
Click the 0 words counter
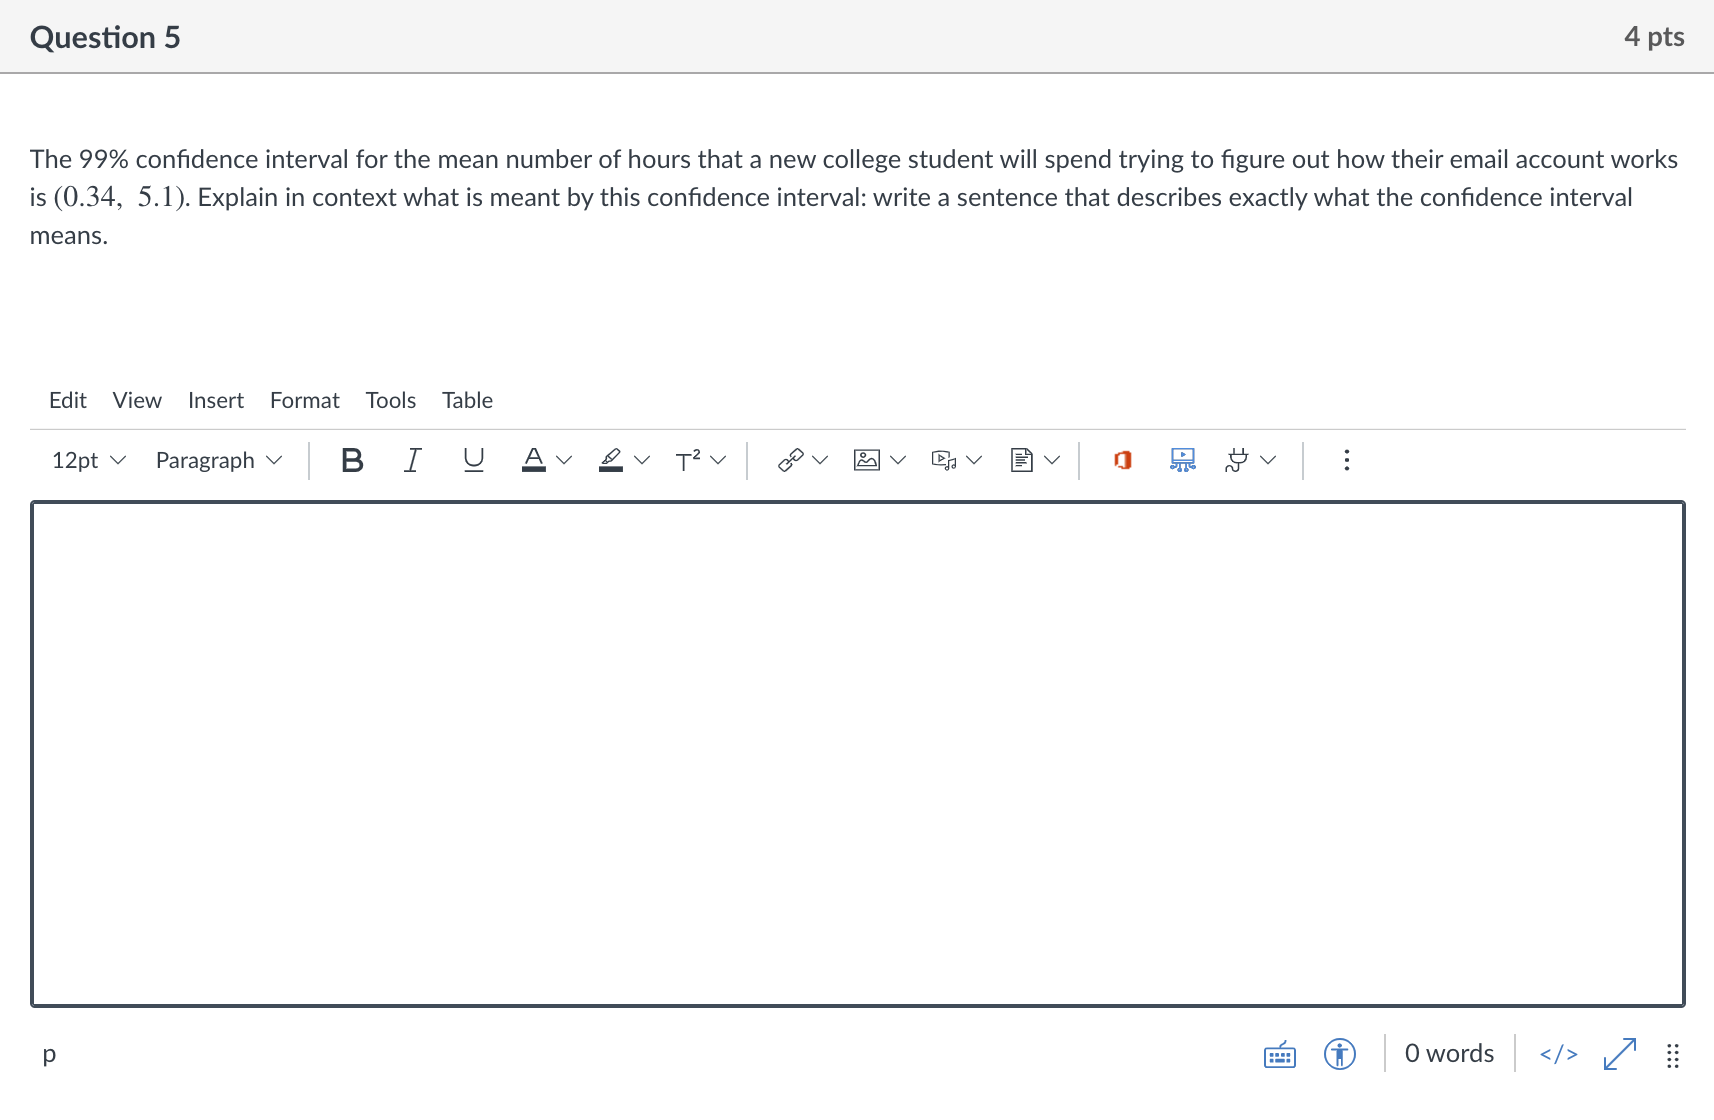[x=1449, y=1054]
